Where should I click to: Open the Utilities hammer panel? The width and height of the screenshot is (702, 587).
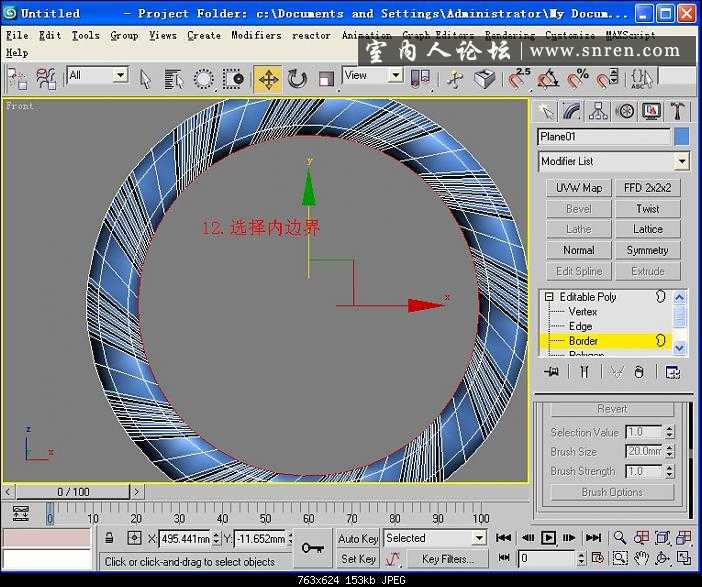point(678,111)
